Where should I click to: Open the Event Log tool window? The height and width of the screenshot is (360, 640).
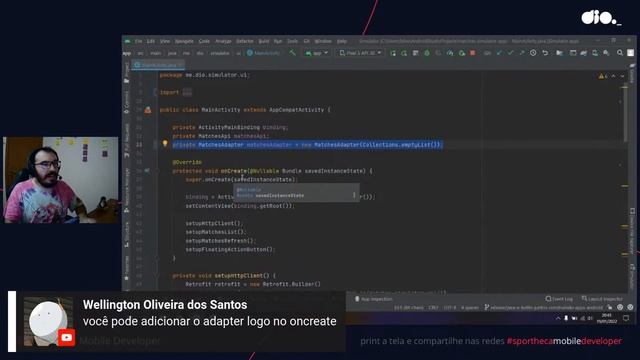(x=559, y=299)
